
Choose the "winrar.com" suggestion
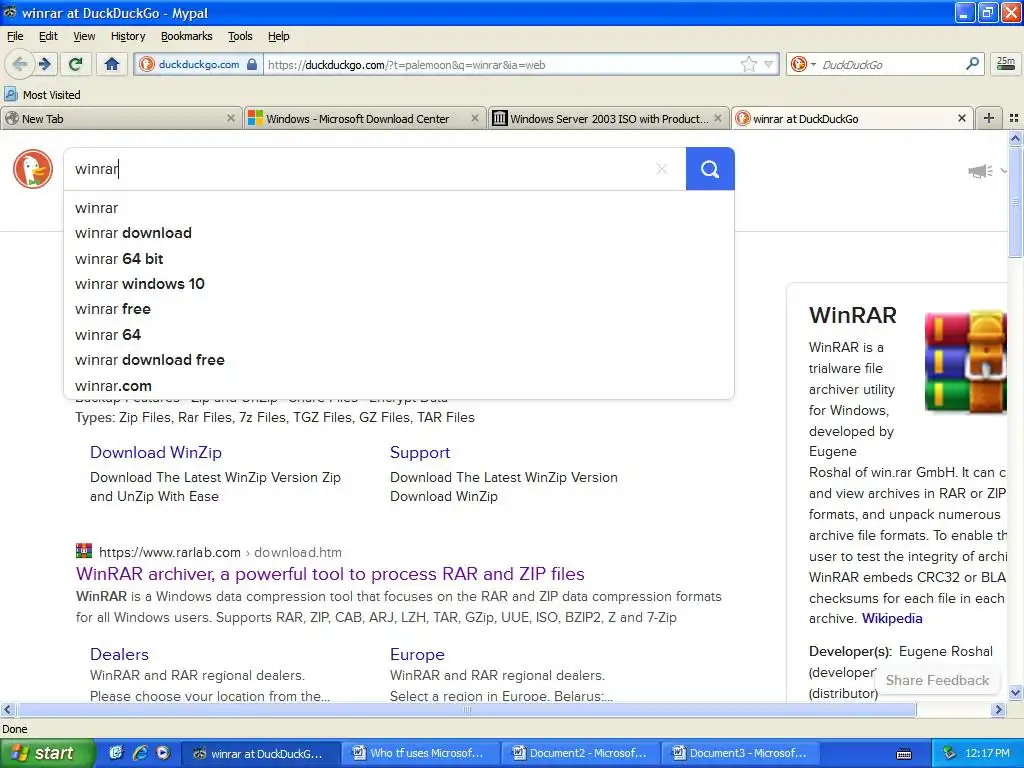(398, 385)
